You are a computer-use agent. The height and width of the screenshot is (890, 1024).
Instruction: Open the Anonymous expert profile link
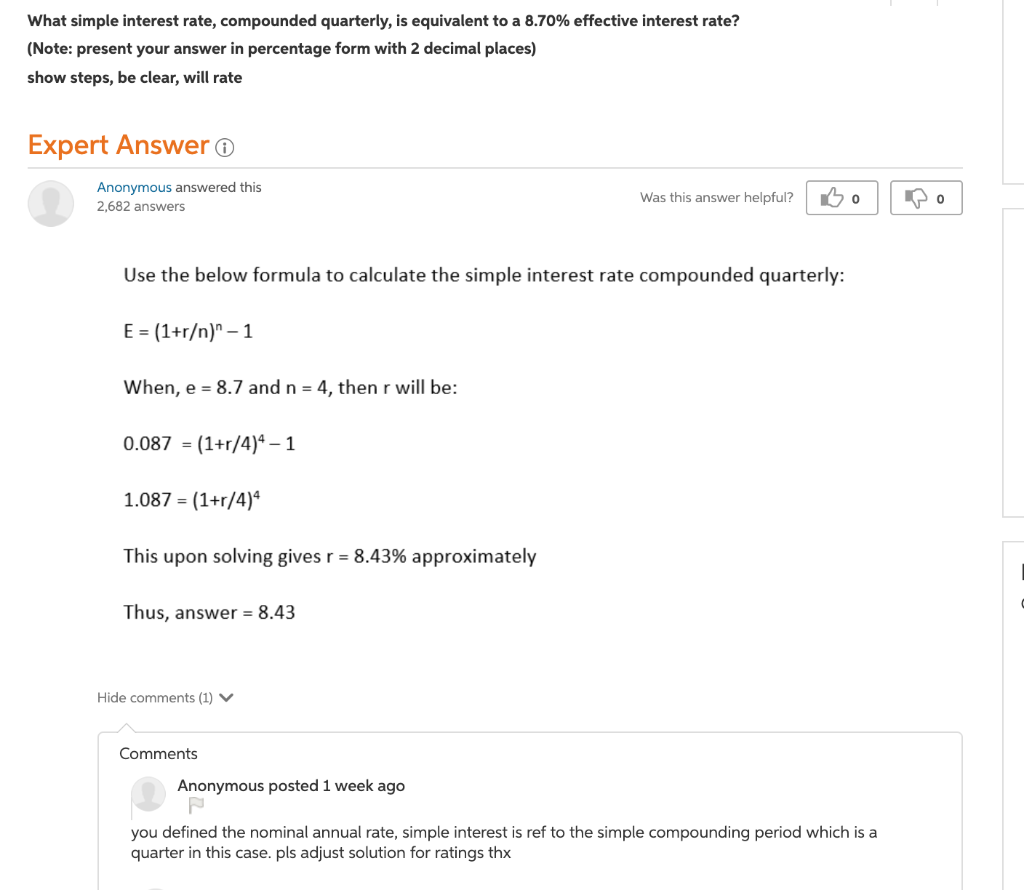(134, 187)
